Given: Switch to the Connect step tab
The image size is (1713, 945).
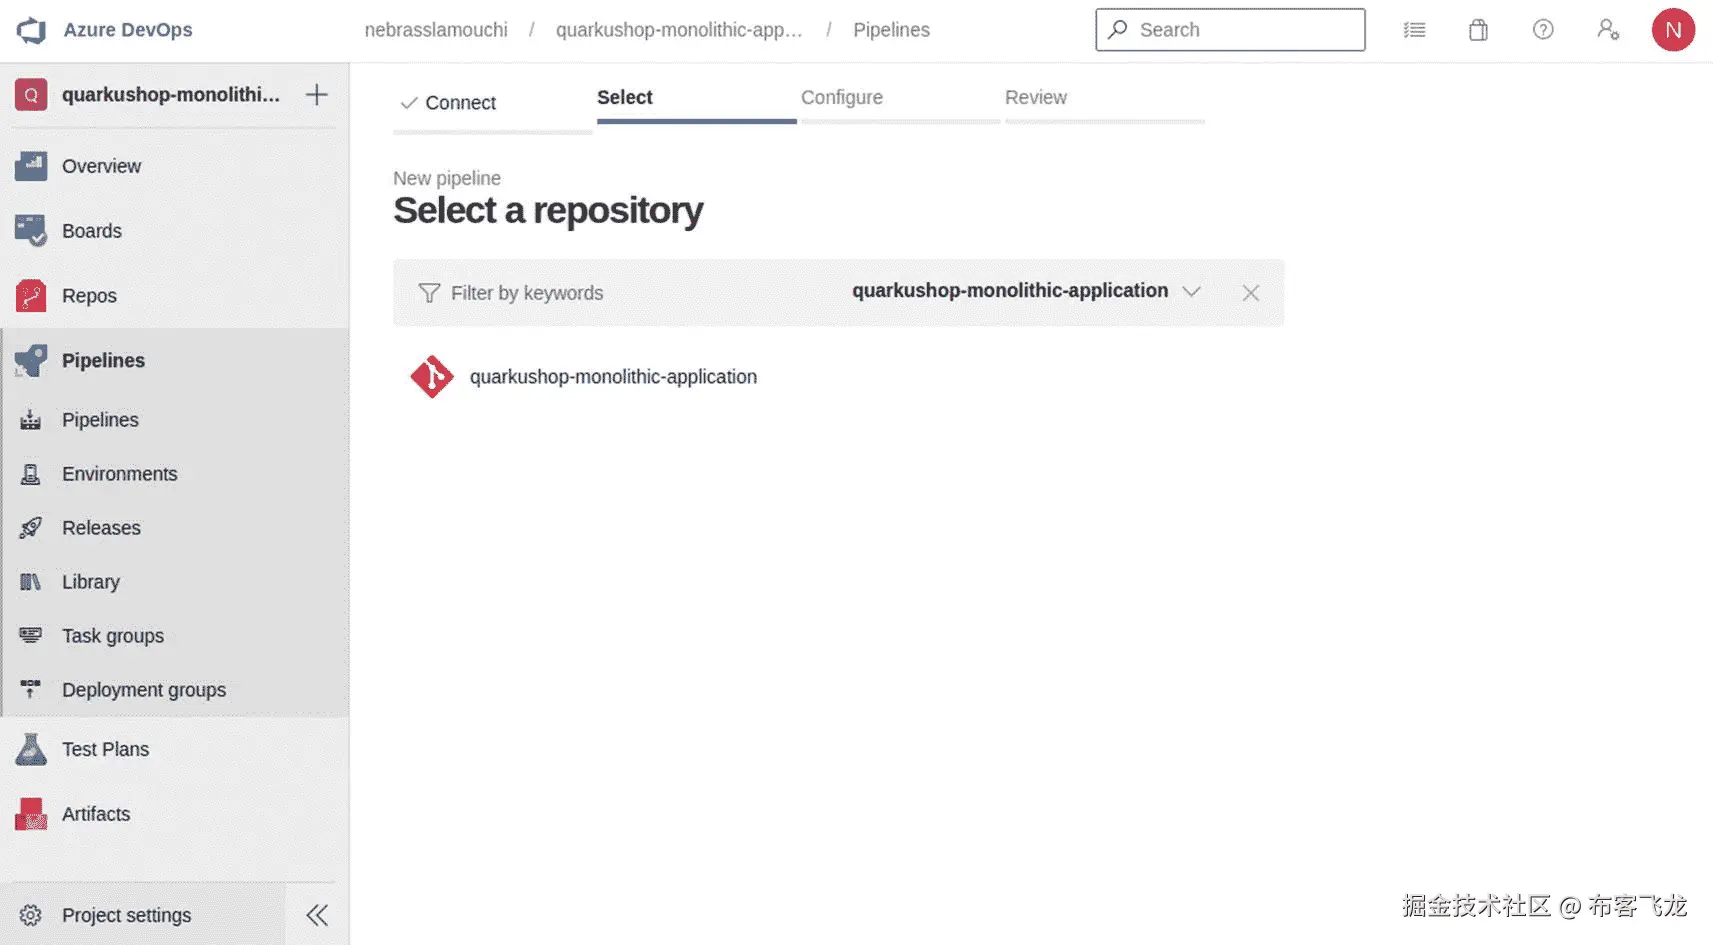Looking at the screenshot, I should pyautogui.click(x=460, y=103).
